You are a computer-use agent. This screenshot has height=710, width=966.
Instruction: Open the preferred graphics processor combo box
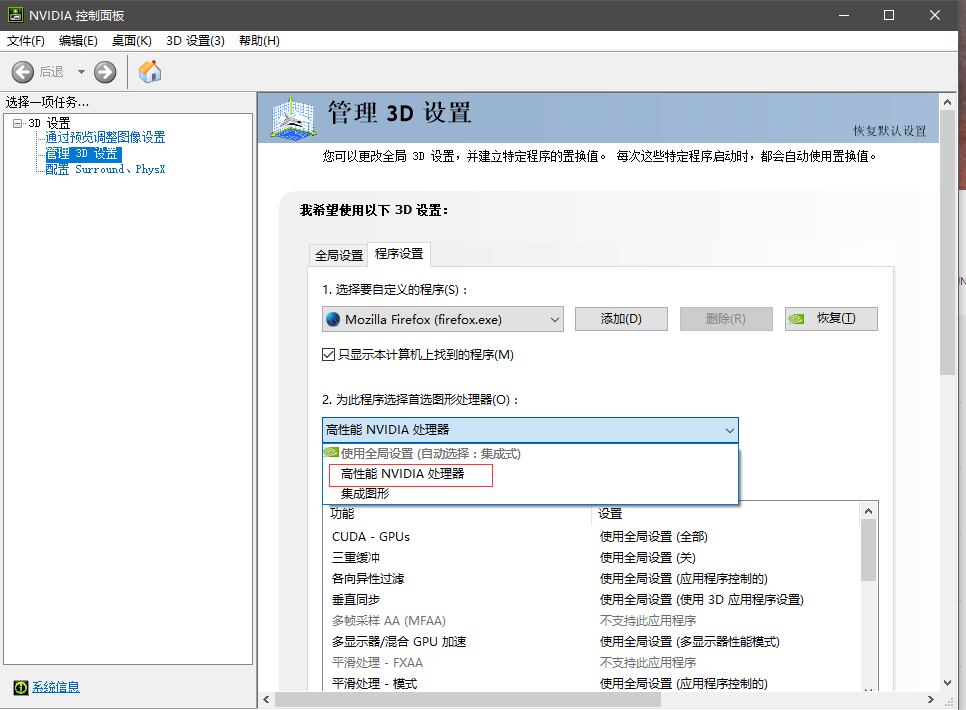(530, 430)
